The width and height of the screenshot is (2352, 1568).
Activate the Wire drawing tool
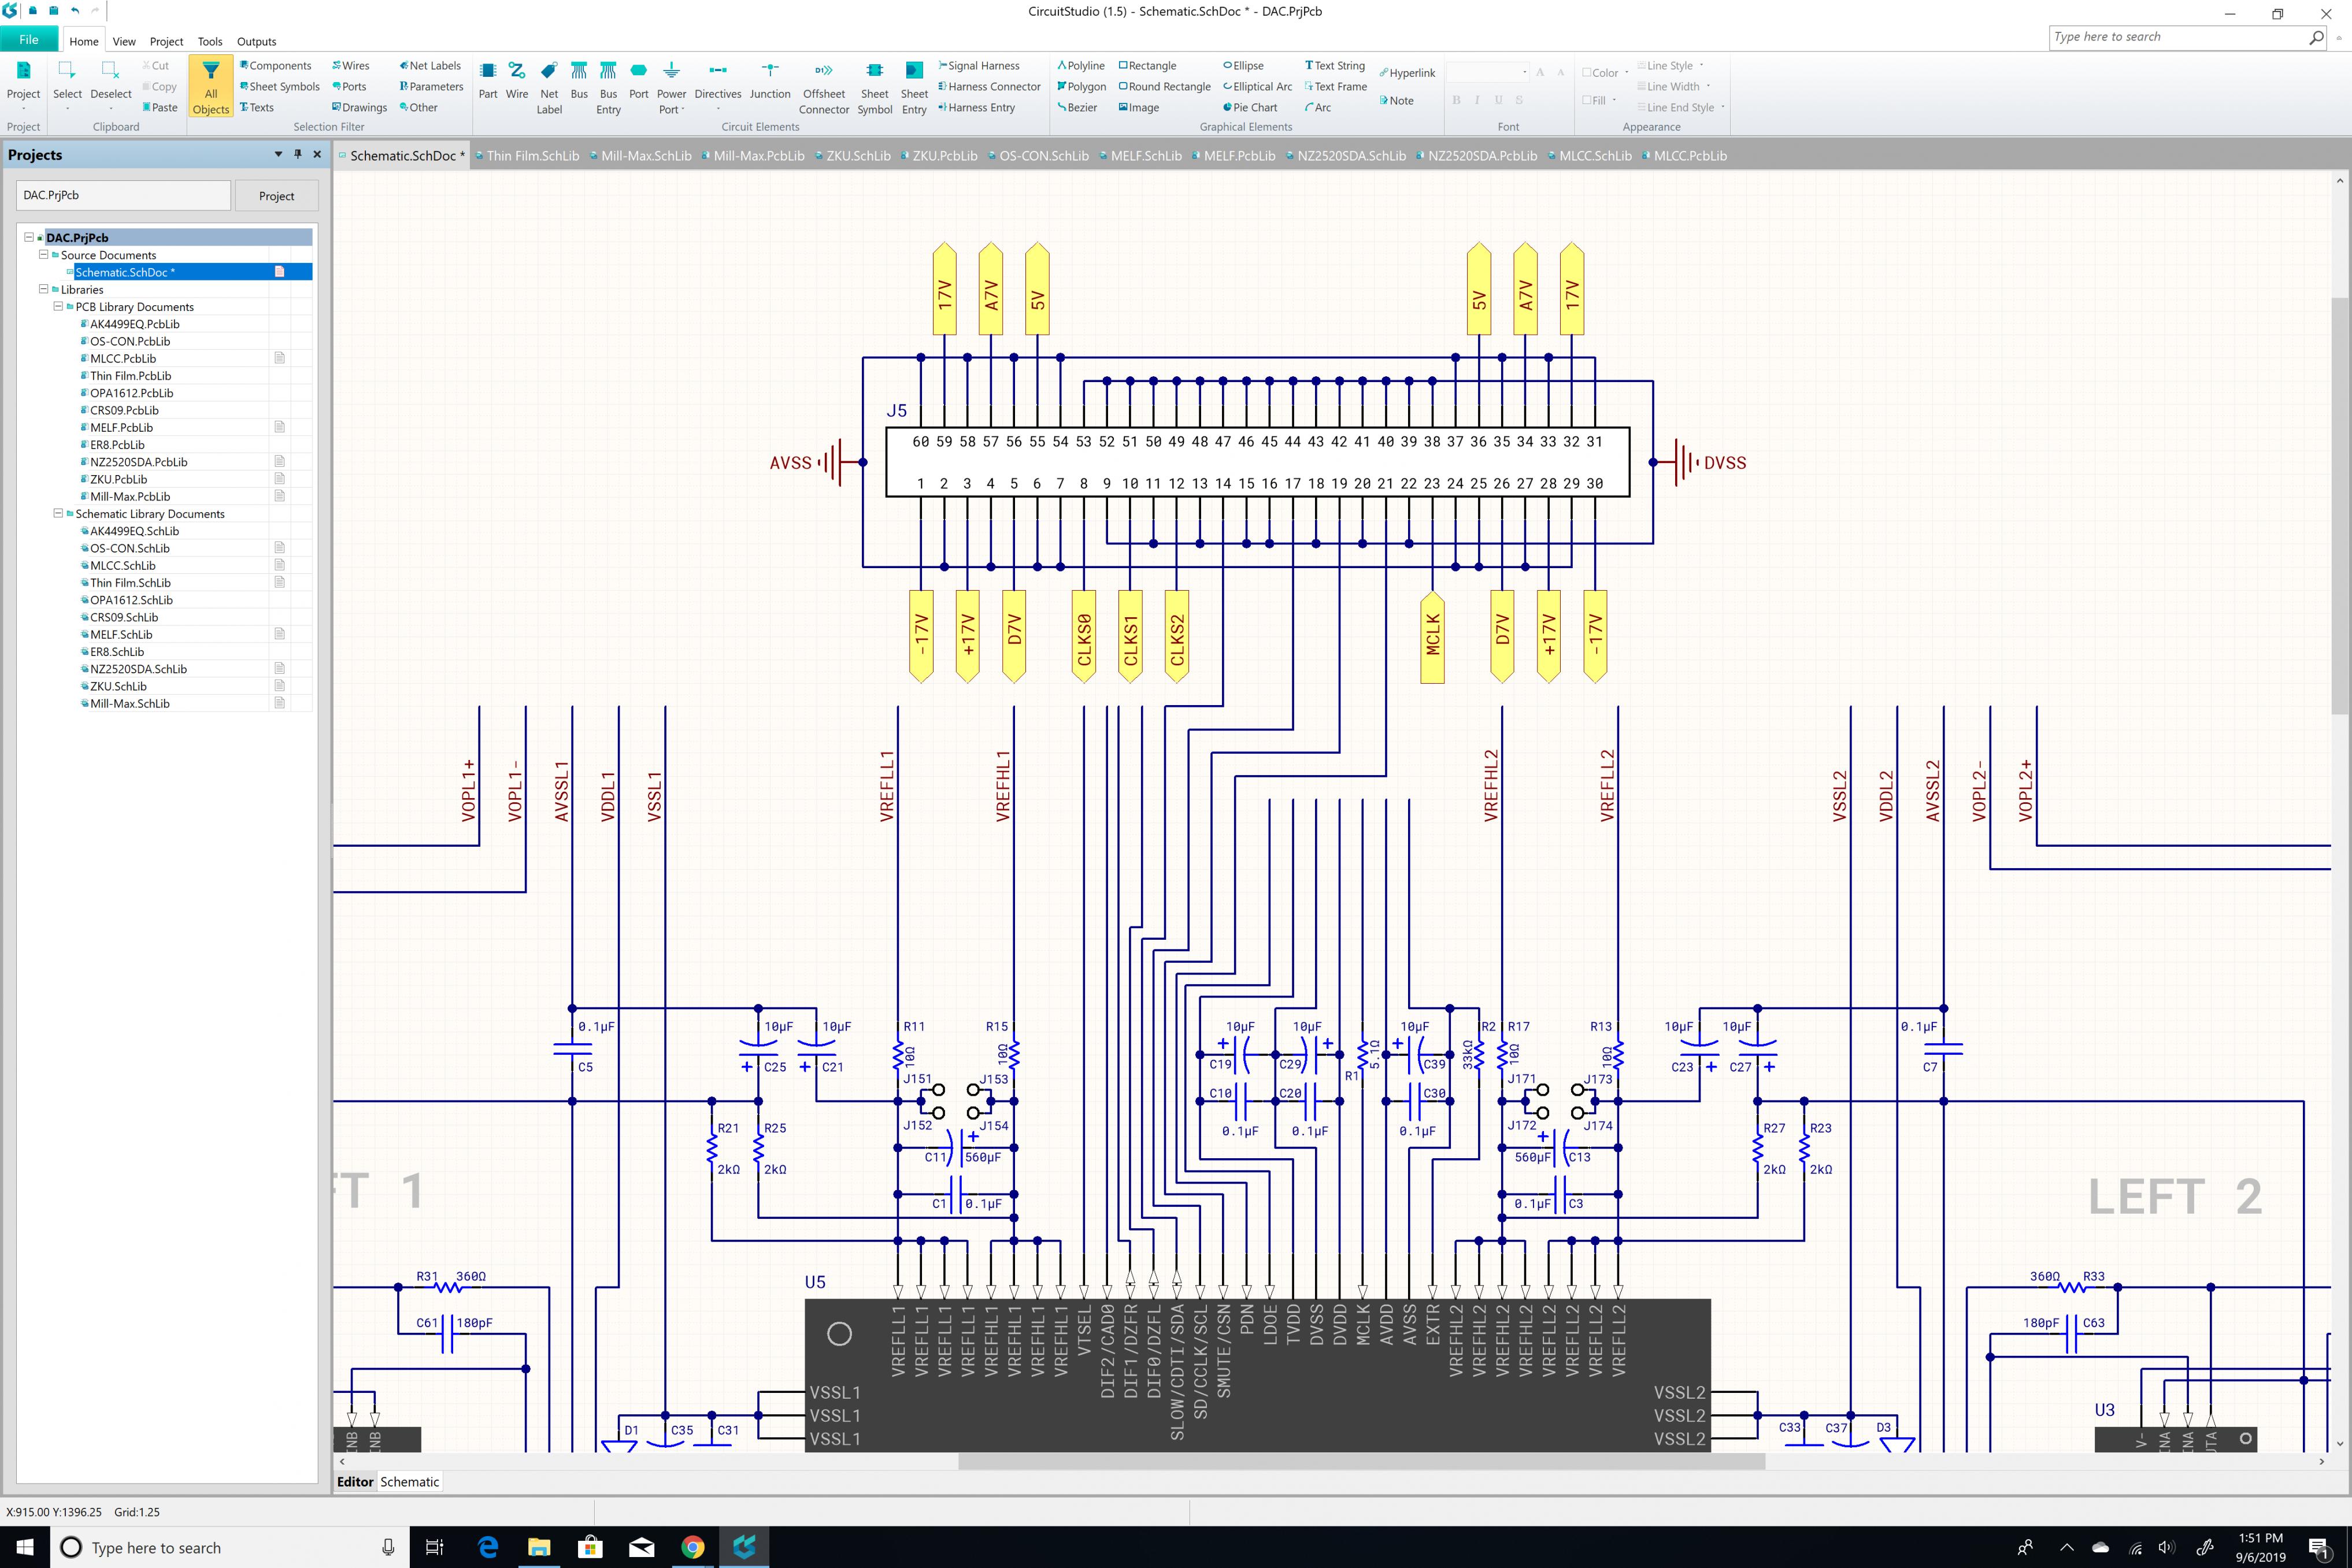tap(517, 81)
